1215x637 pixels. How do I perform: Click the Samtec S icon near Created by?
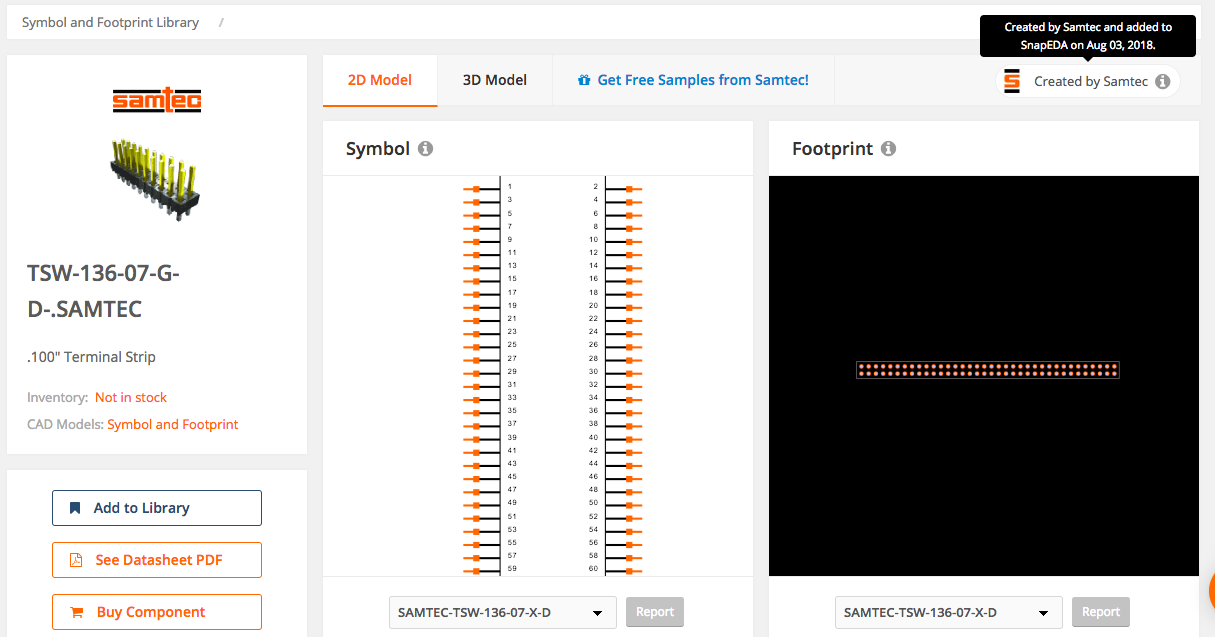1012,82
